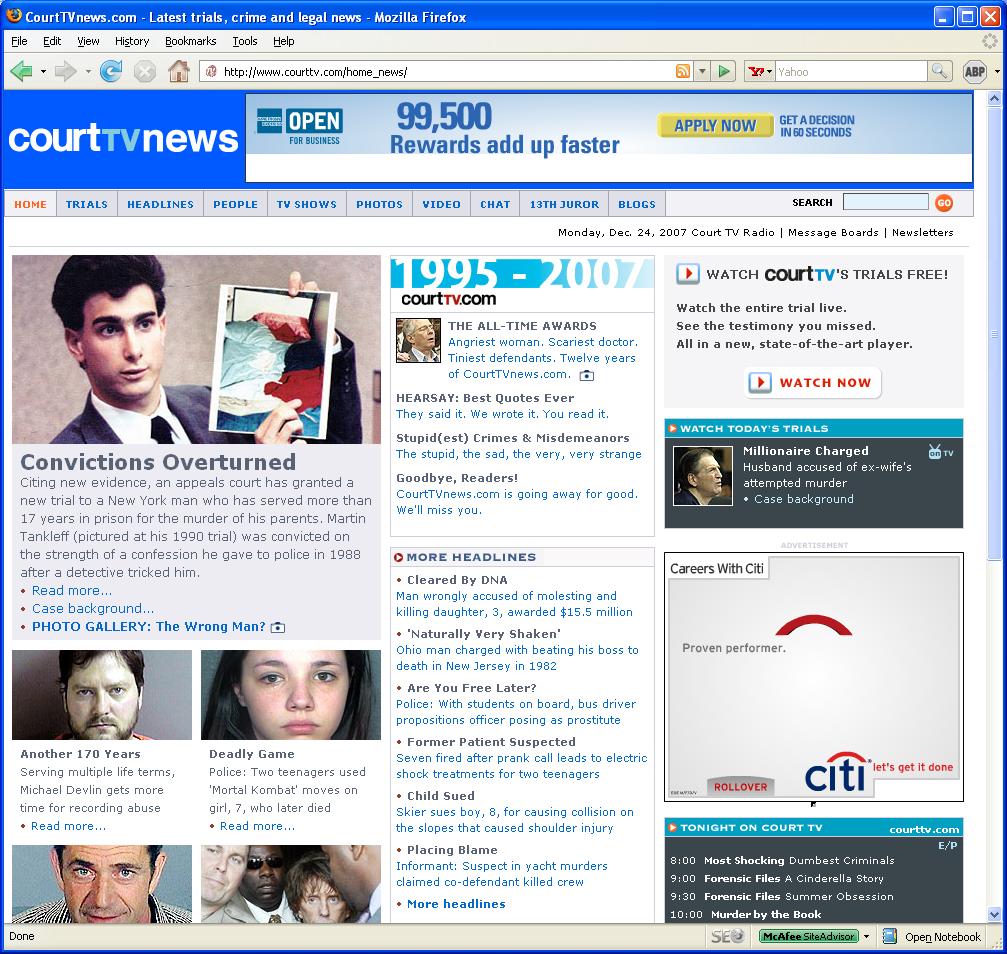Click the URL address bar
The image size is (1007, 954).
pyautogui.click(x=445, y=71)
